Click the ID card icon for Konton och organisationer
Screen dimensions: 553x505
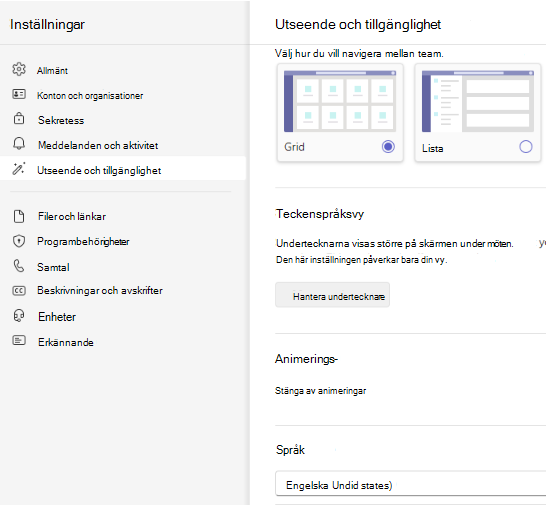(x=19, y=94)
